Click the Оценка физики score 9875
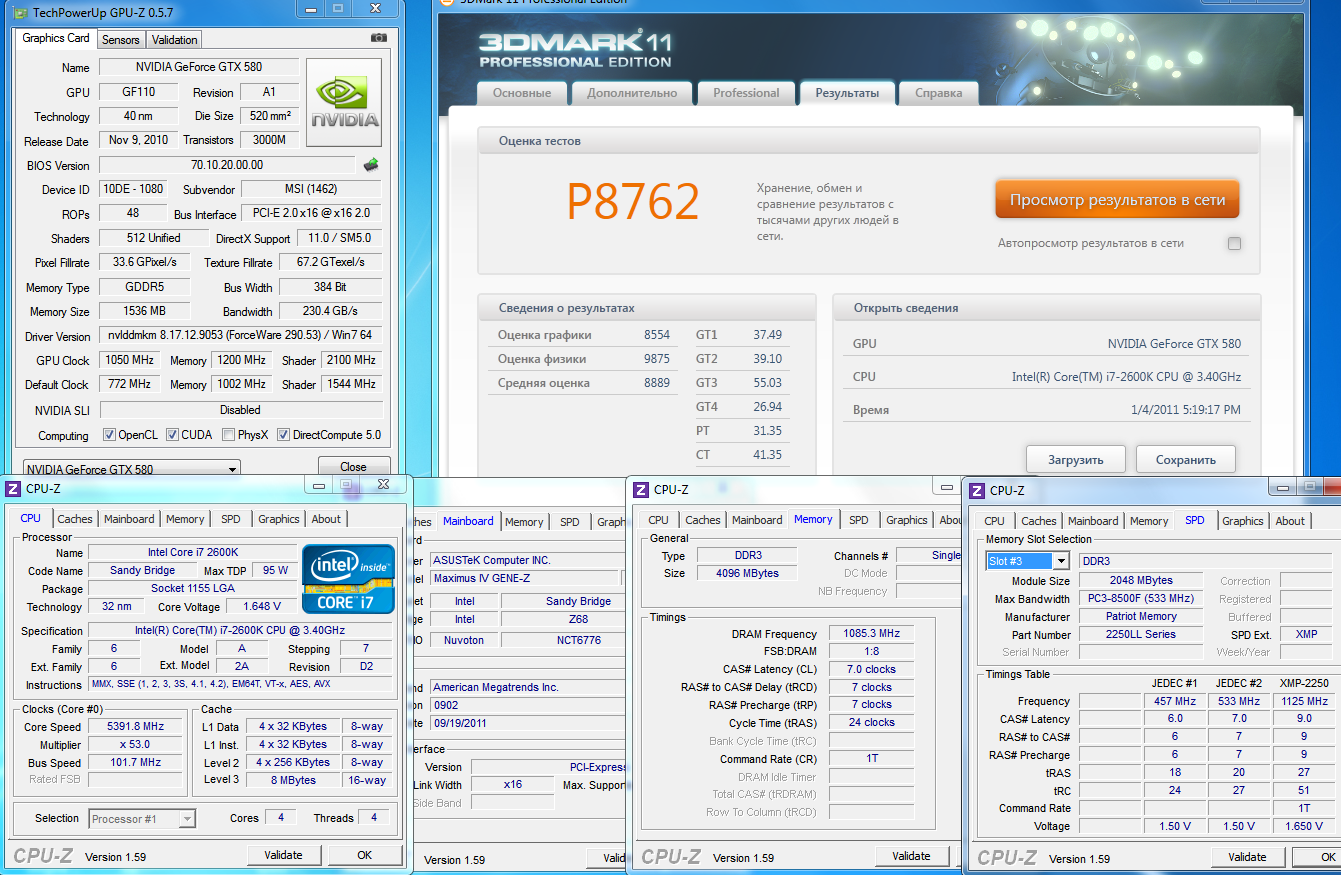 pos(657,359)
